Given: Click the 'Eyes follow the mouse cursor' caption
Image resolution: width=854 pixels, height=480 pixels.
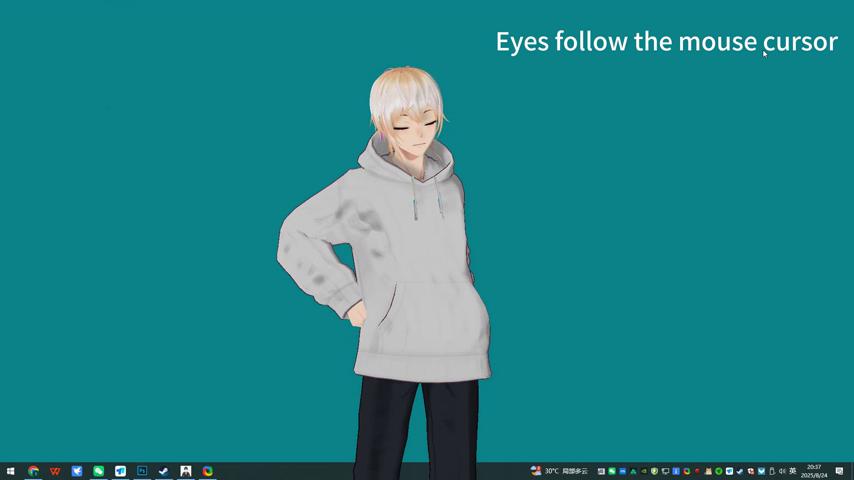Looking at the screenshot, I should click(x=666, y=41).
